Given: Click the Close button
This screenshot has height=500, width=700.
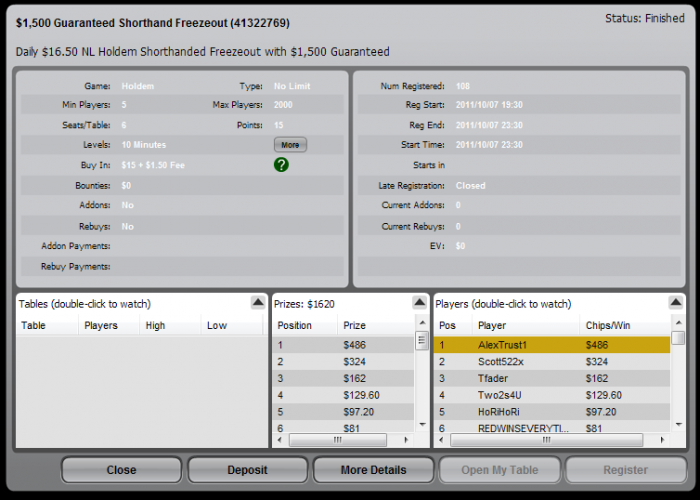Looking at the screenshot, I should coord(121,470).
